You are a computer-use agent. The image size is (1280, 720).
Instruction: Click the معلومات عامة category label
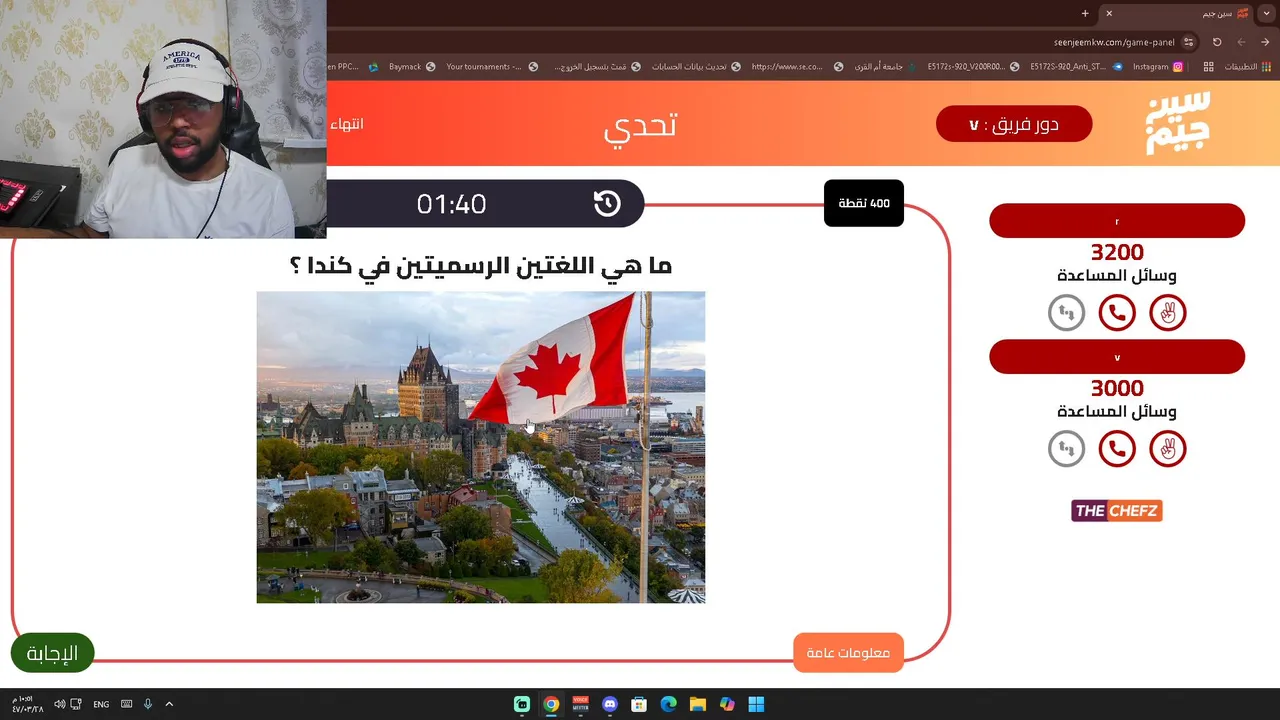point(848,653)
